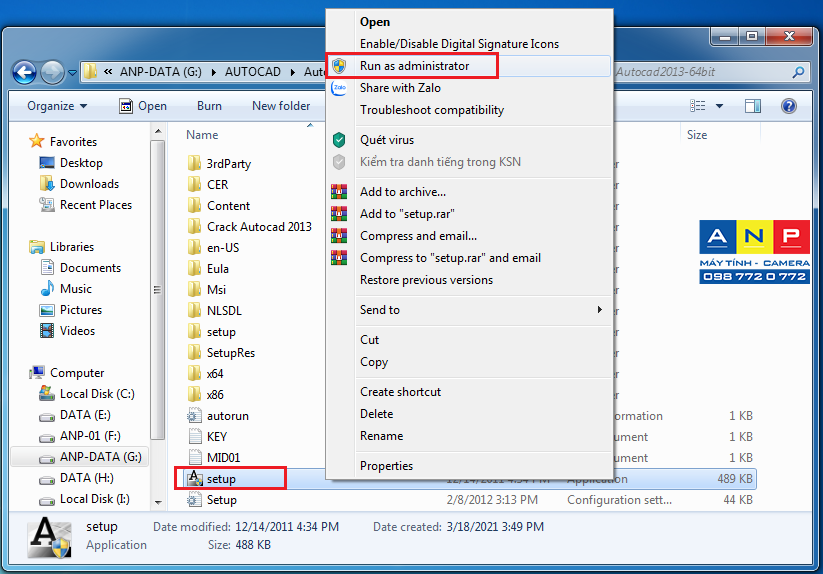Select Libraries in the navigation pane

click(x=61, y=247)
